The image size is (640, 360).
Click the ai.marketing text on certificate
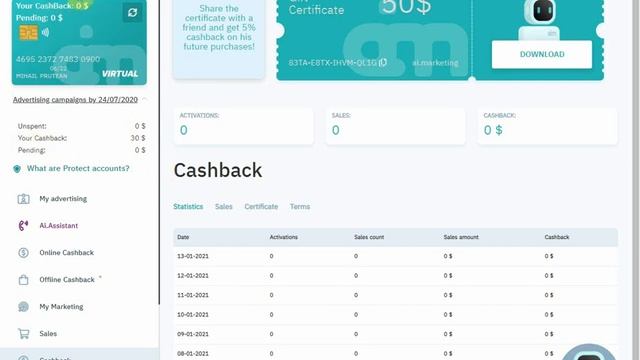tap(435, 63)
